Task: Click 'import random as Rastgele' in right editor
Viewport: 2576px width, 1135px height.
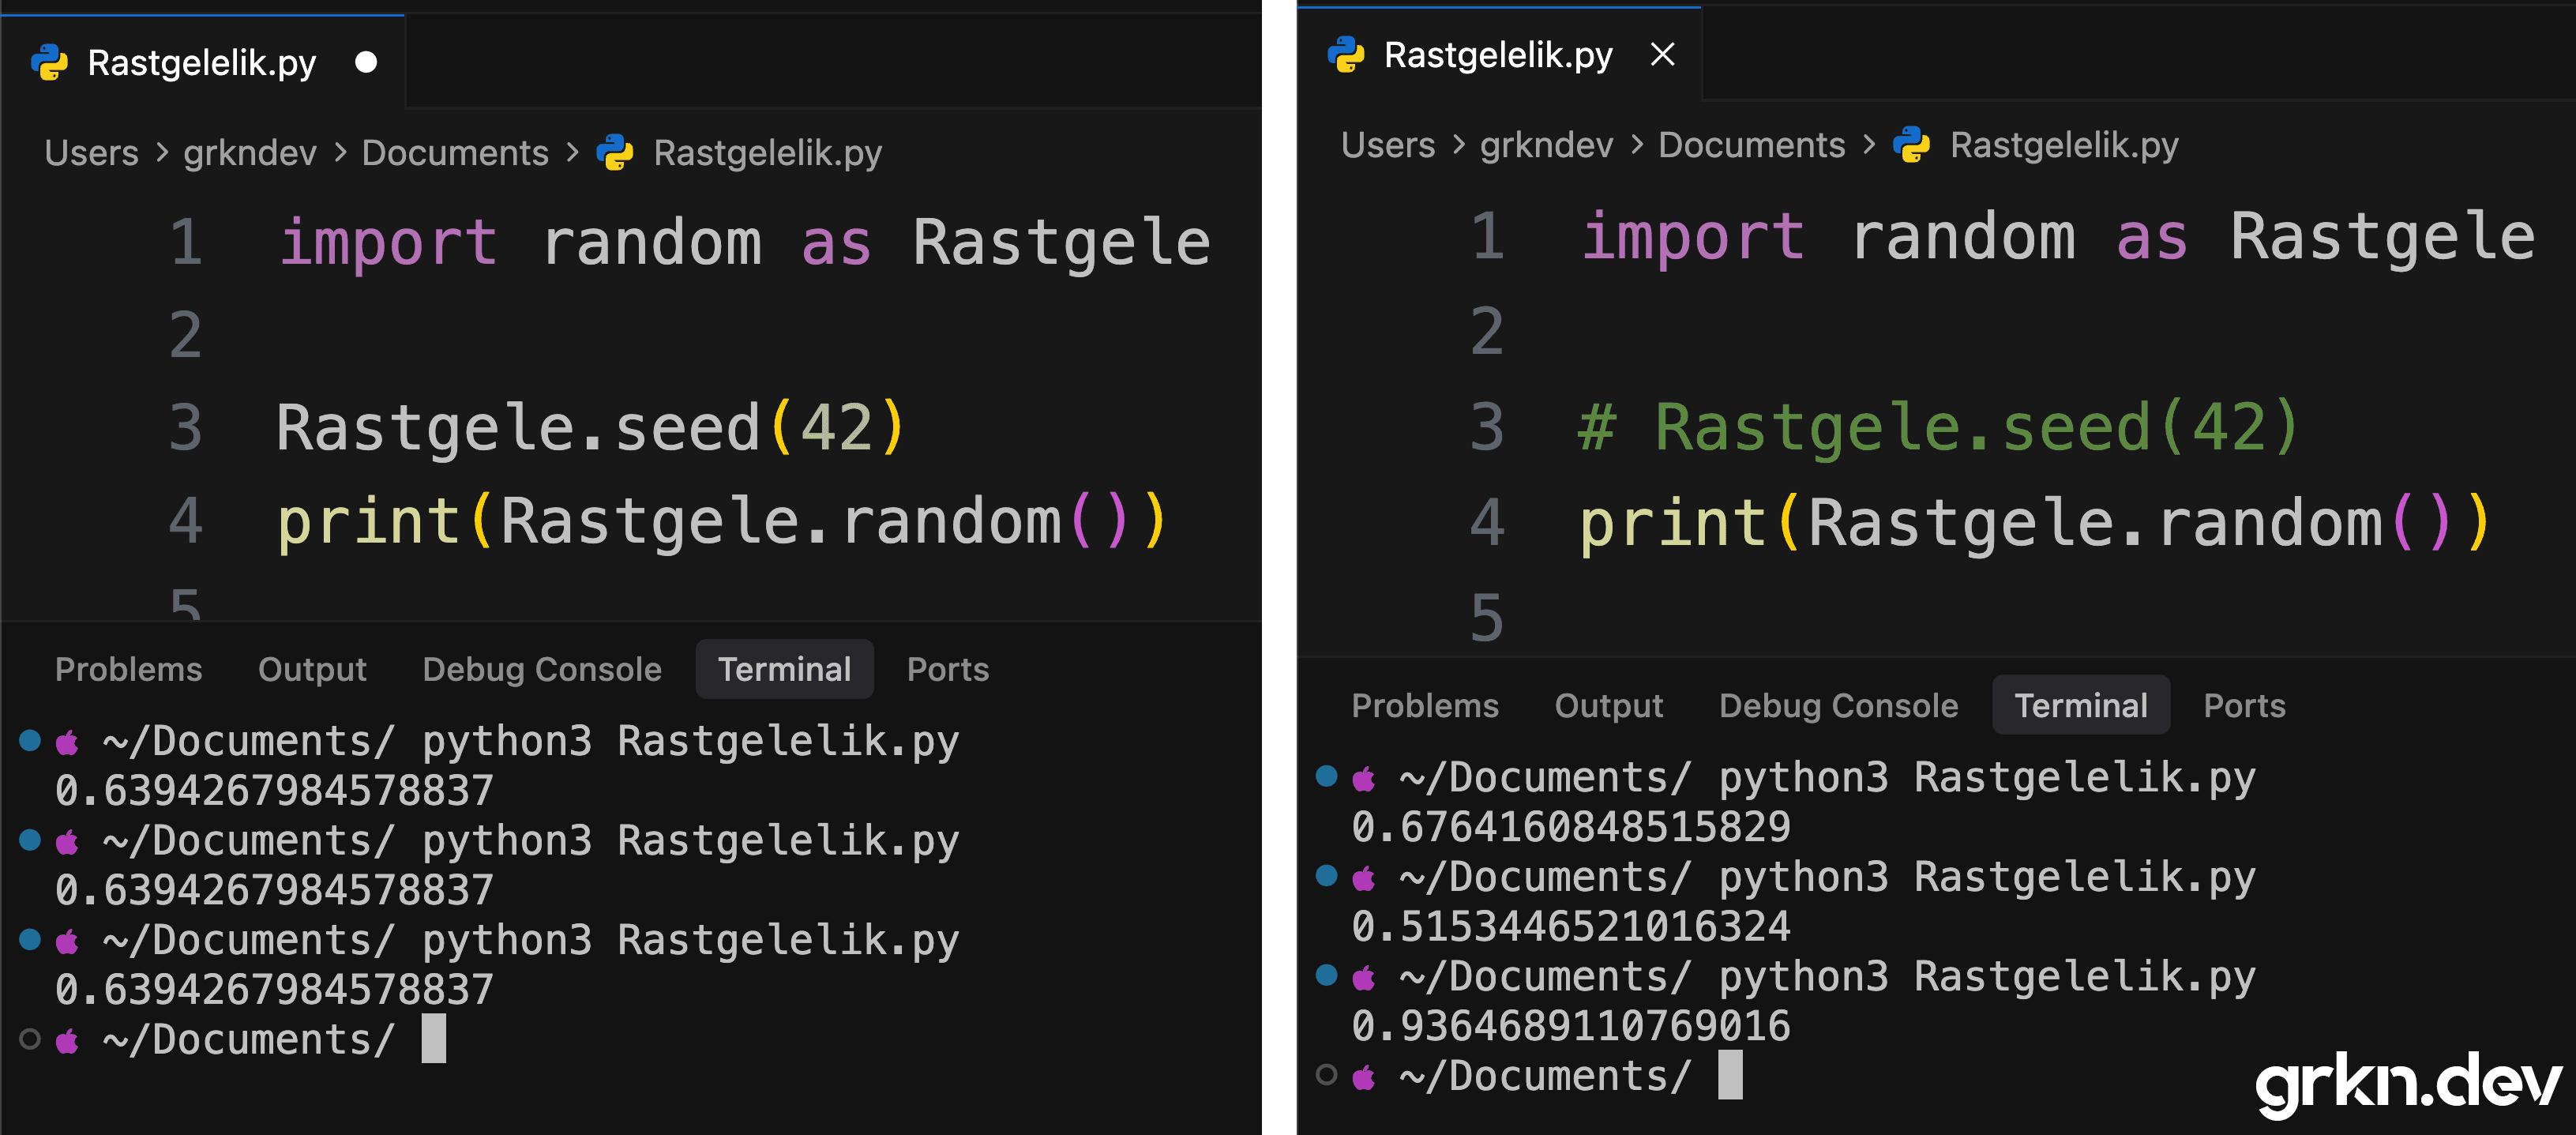Action: [2058, 238]
